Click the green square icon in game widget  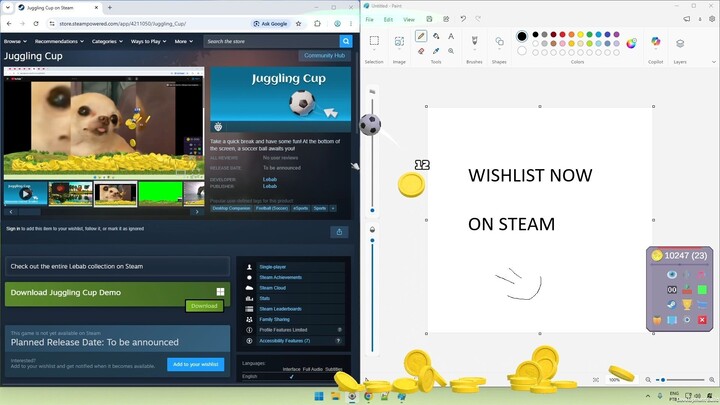pyautogui.click(x=702, y=290)
